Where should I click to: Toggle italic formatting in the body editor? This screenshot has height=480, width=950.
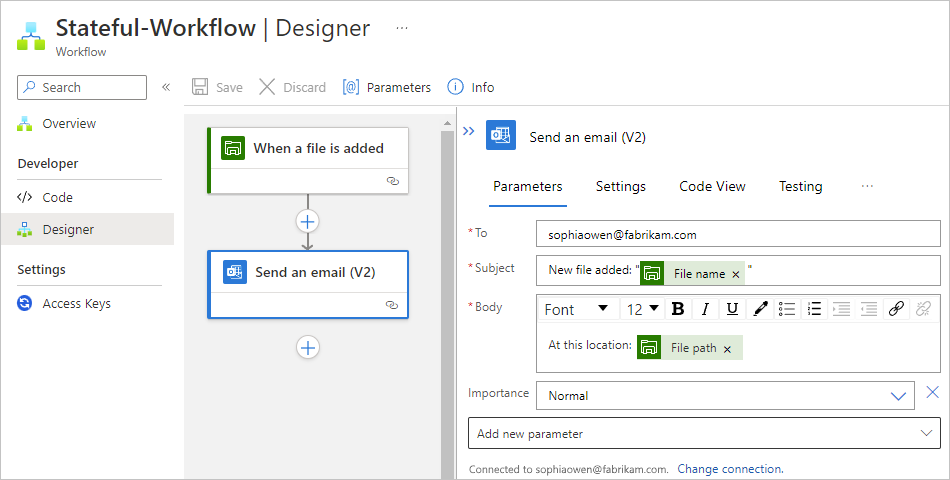705,309
